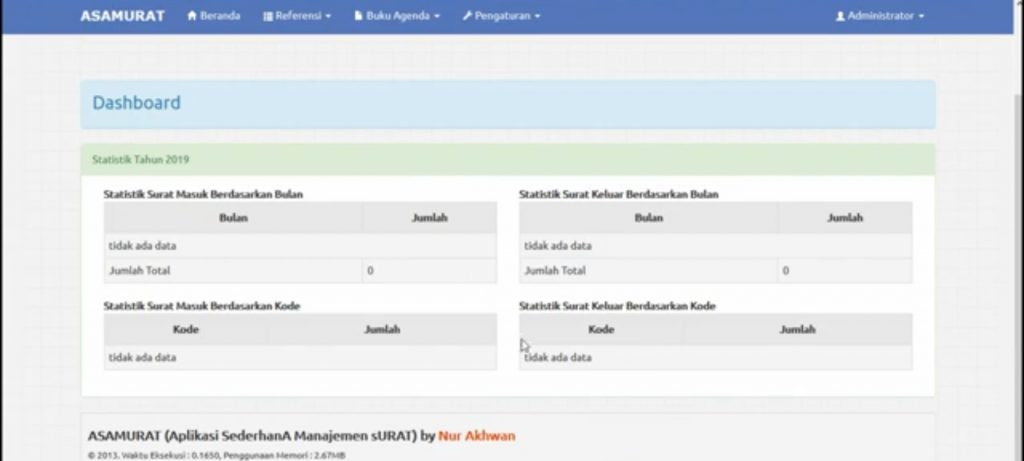Expand the Referensi dropdown caret
This screenshot has width=1024, height=461.
[328, 17]
